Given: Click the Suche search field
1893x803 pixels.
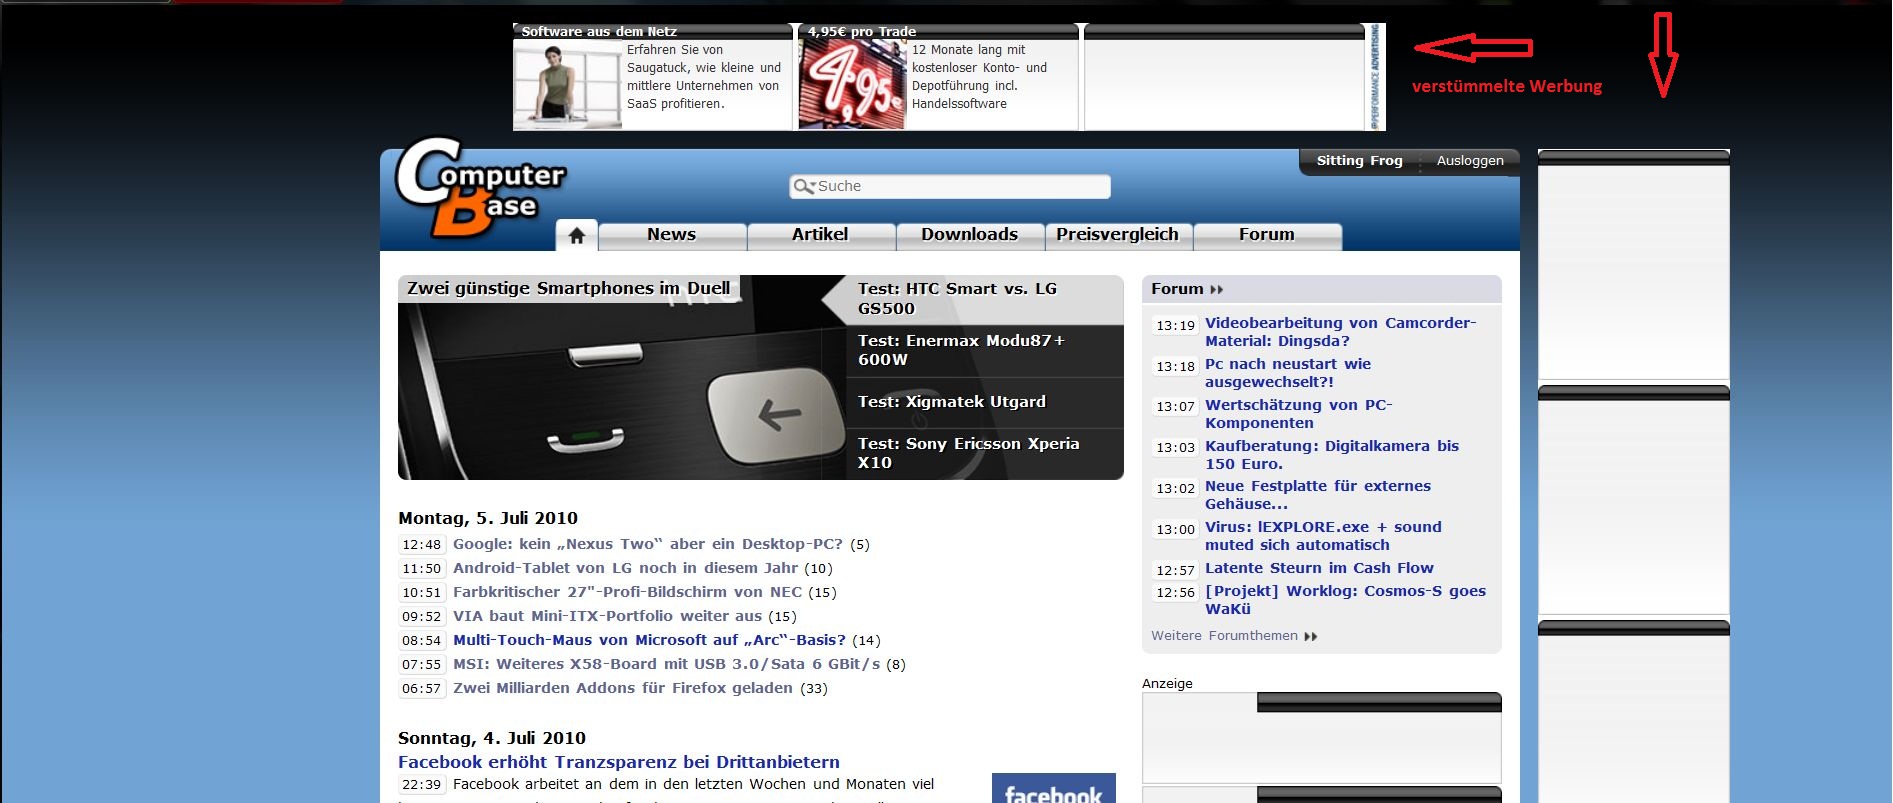Looking at the screenshot, I should [950, 186].
